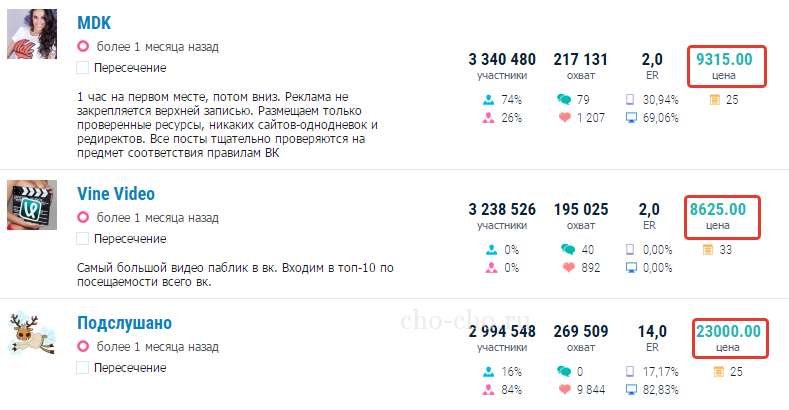Click the Vine Video clapperboard avatar
The height and width of the screenshot is (410, 789).
35,206
